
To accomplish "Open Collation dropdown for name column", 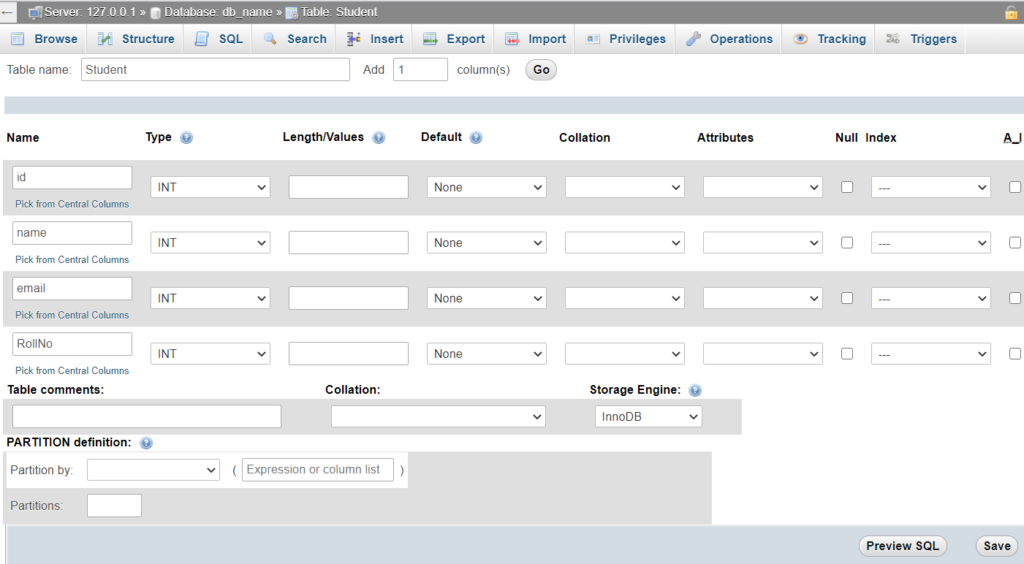I will click(624, 243).
